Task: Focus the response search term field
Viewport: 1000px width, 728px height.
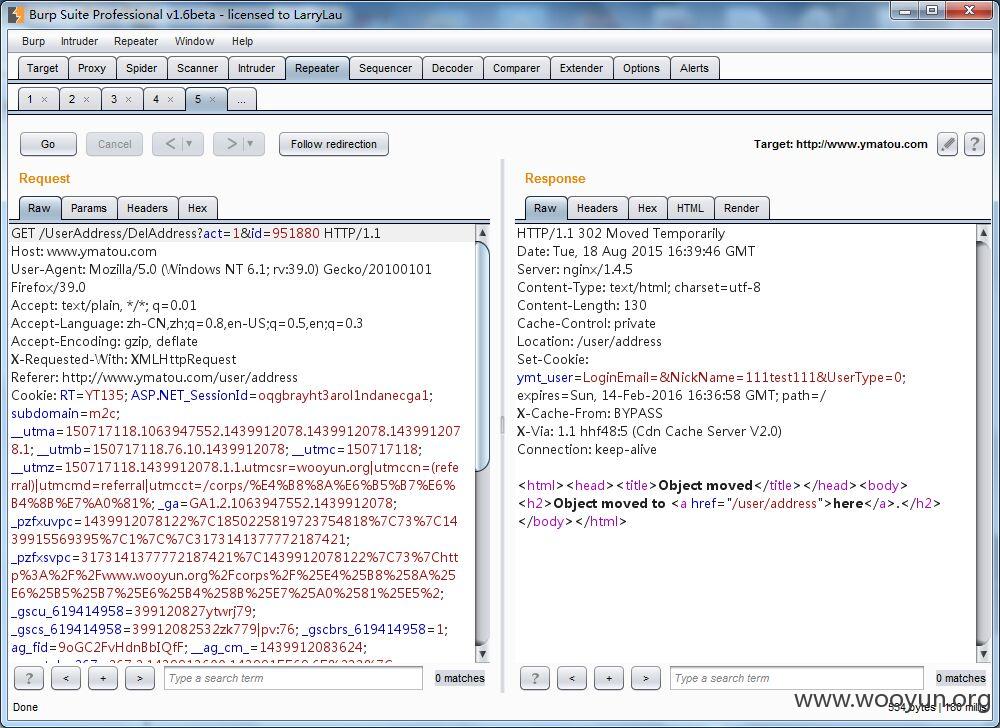Action: [797, 678]
